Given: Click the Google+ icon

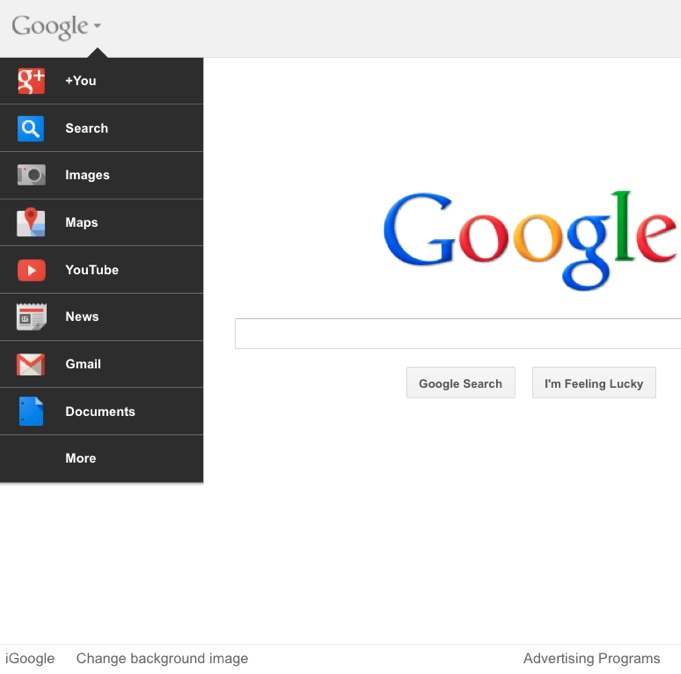Looking at the screenshot, I should [31, 81].
